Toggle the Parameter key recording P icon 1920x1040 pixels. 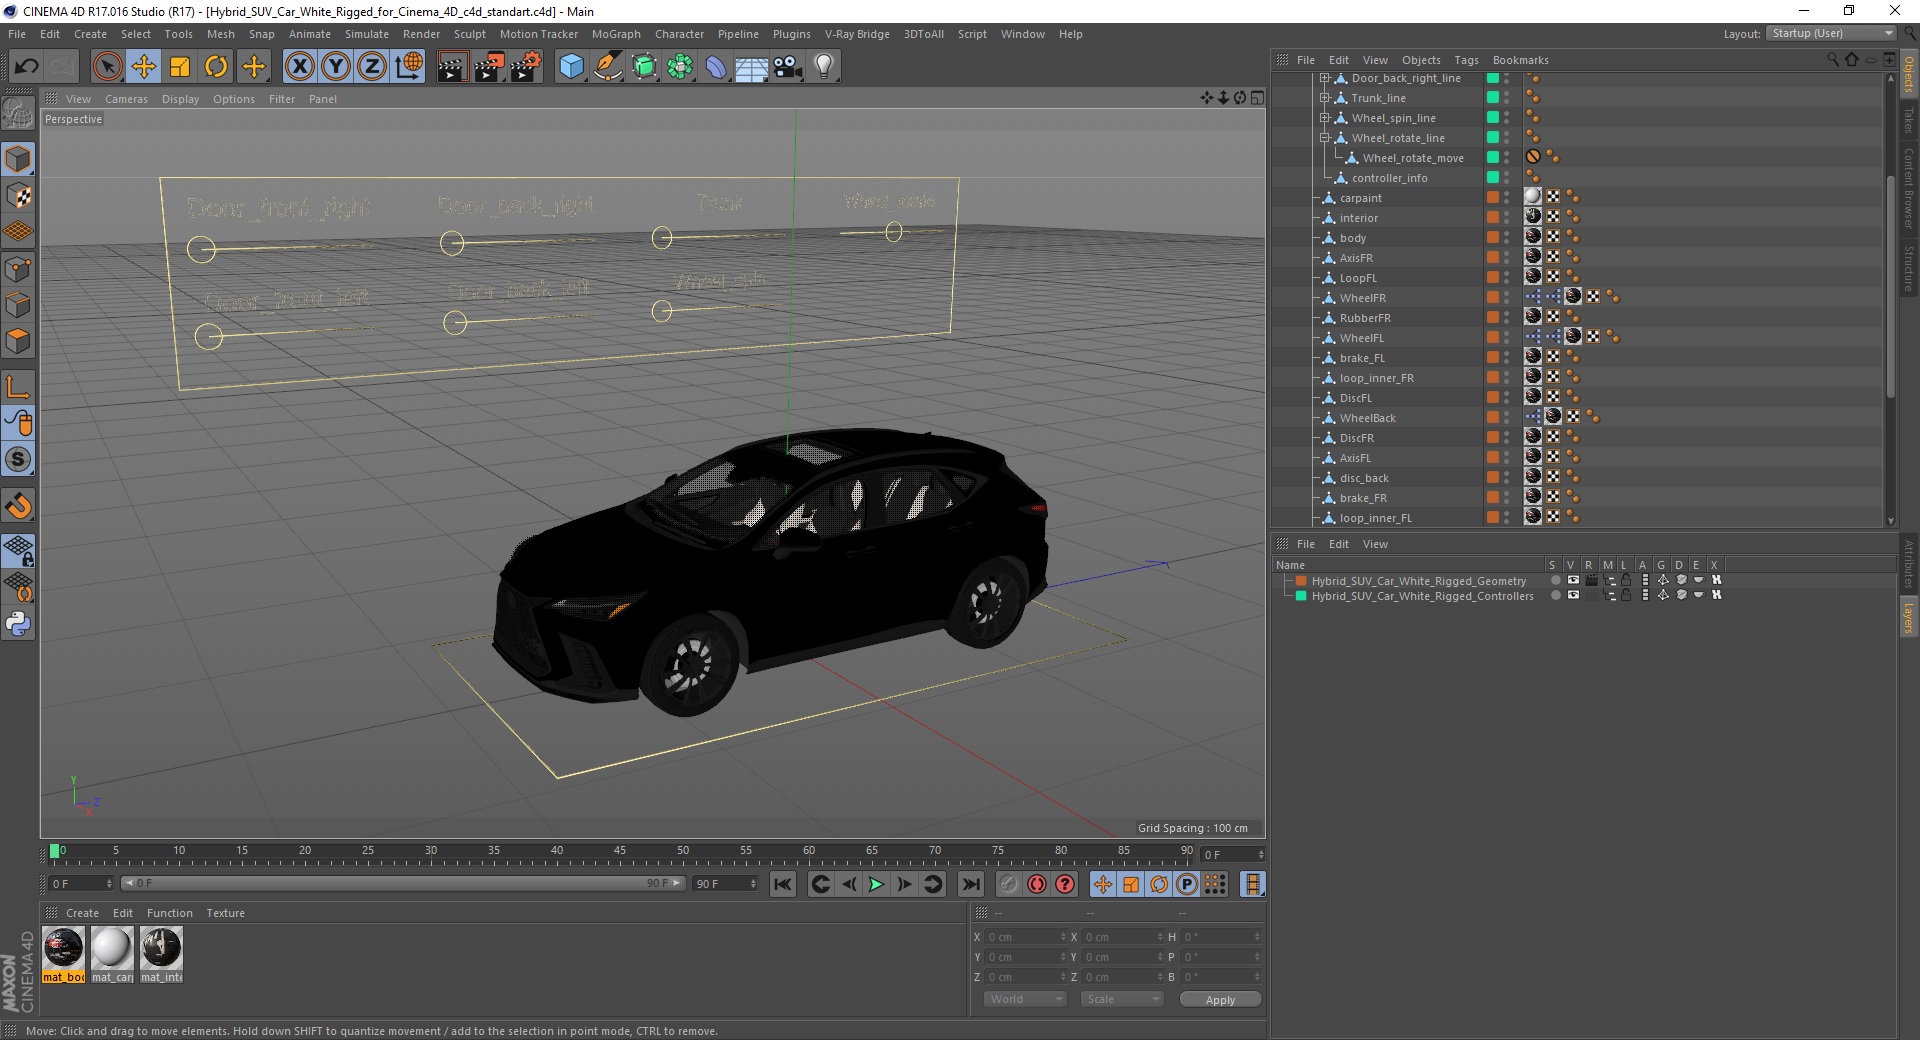[1187, 884]
